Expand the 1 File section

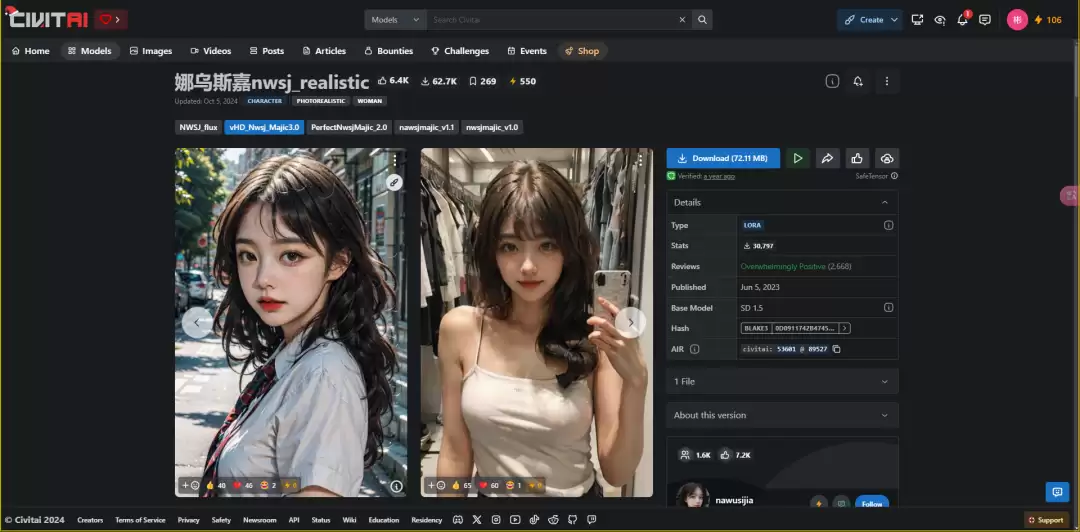click(782, 381)
